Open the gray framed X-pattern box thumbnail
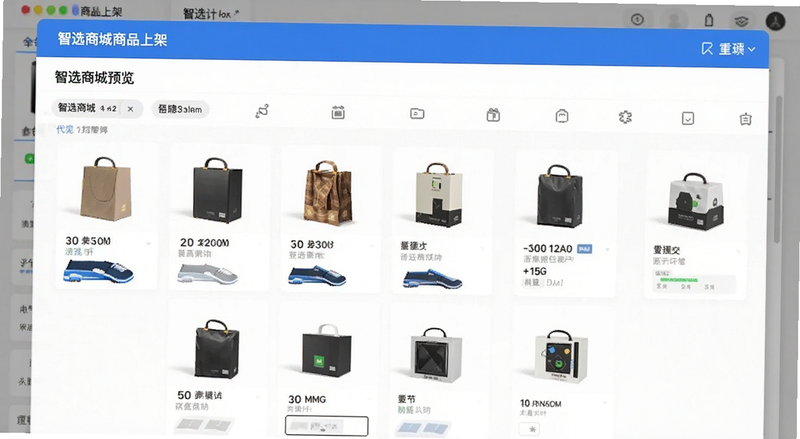The width and height of the screenshot is (800, 439). [436, 355]
